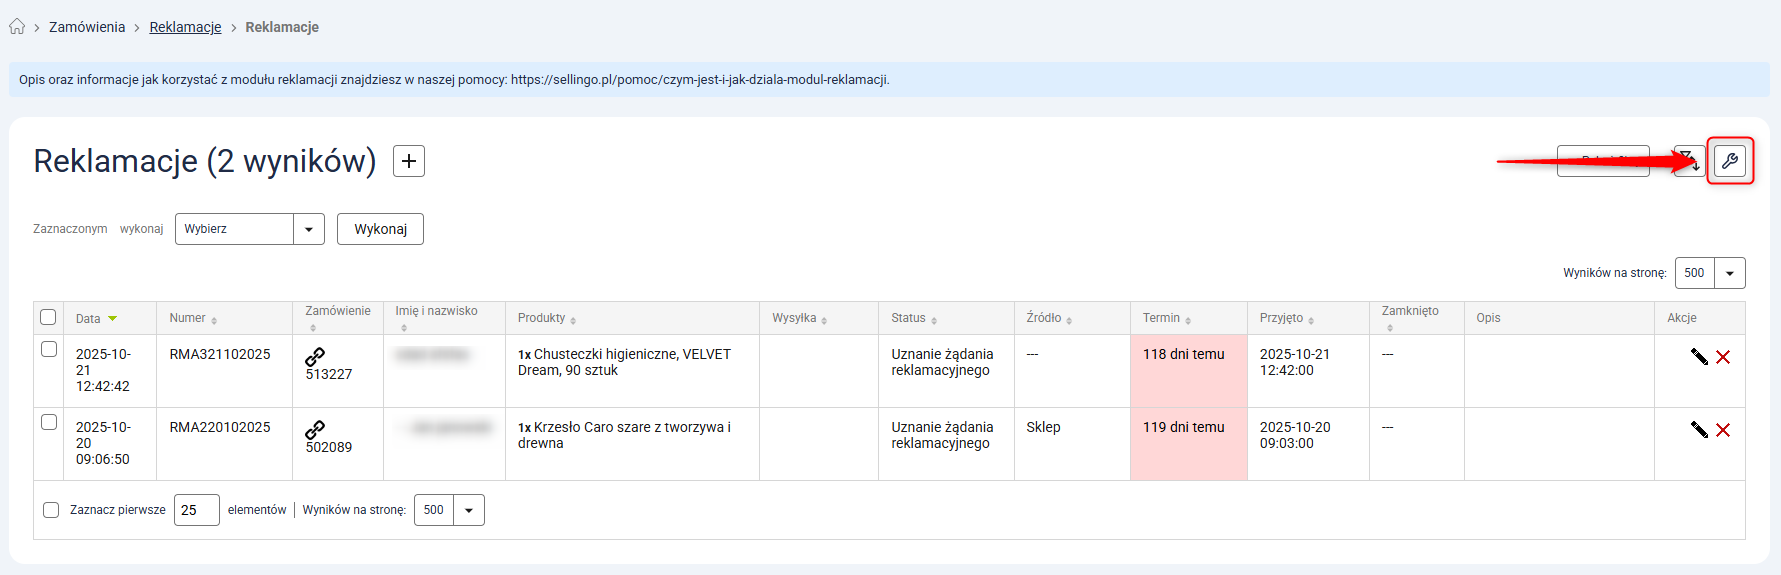
Task: Open the wrench settings icon
Action: point(1729,161)
